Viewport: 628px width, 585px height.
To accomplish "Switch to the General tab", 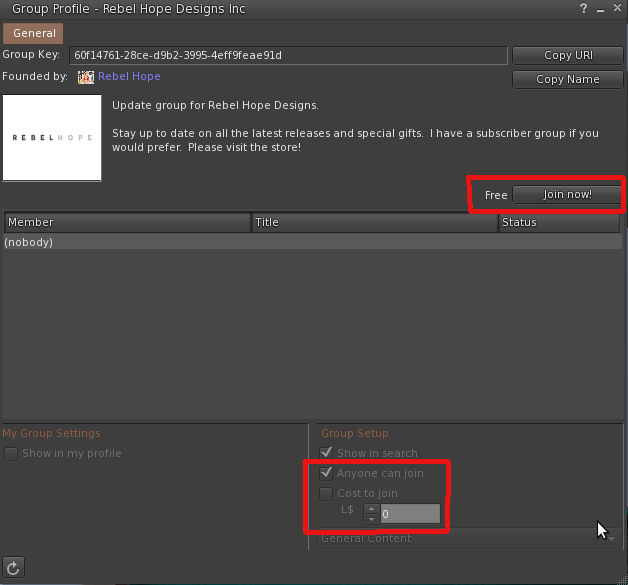I will tap(33, 33).
